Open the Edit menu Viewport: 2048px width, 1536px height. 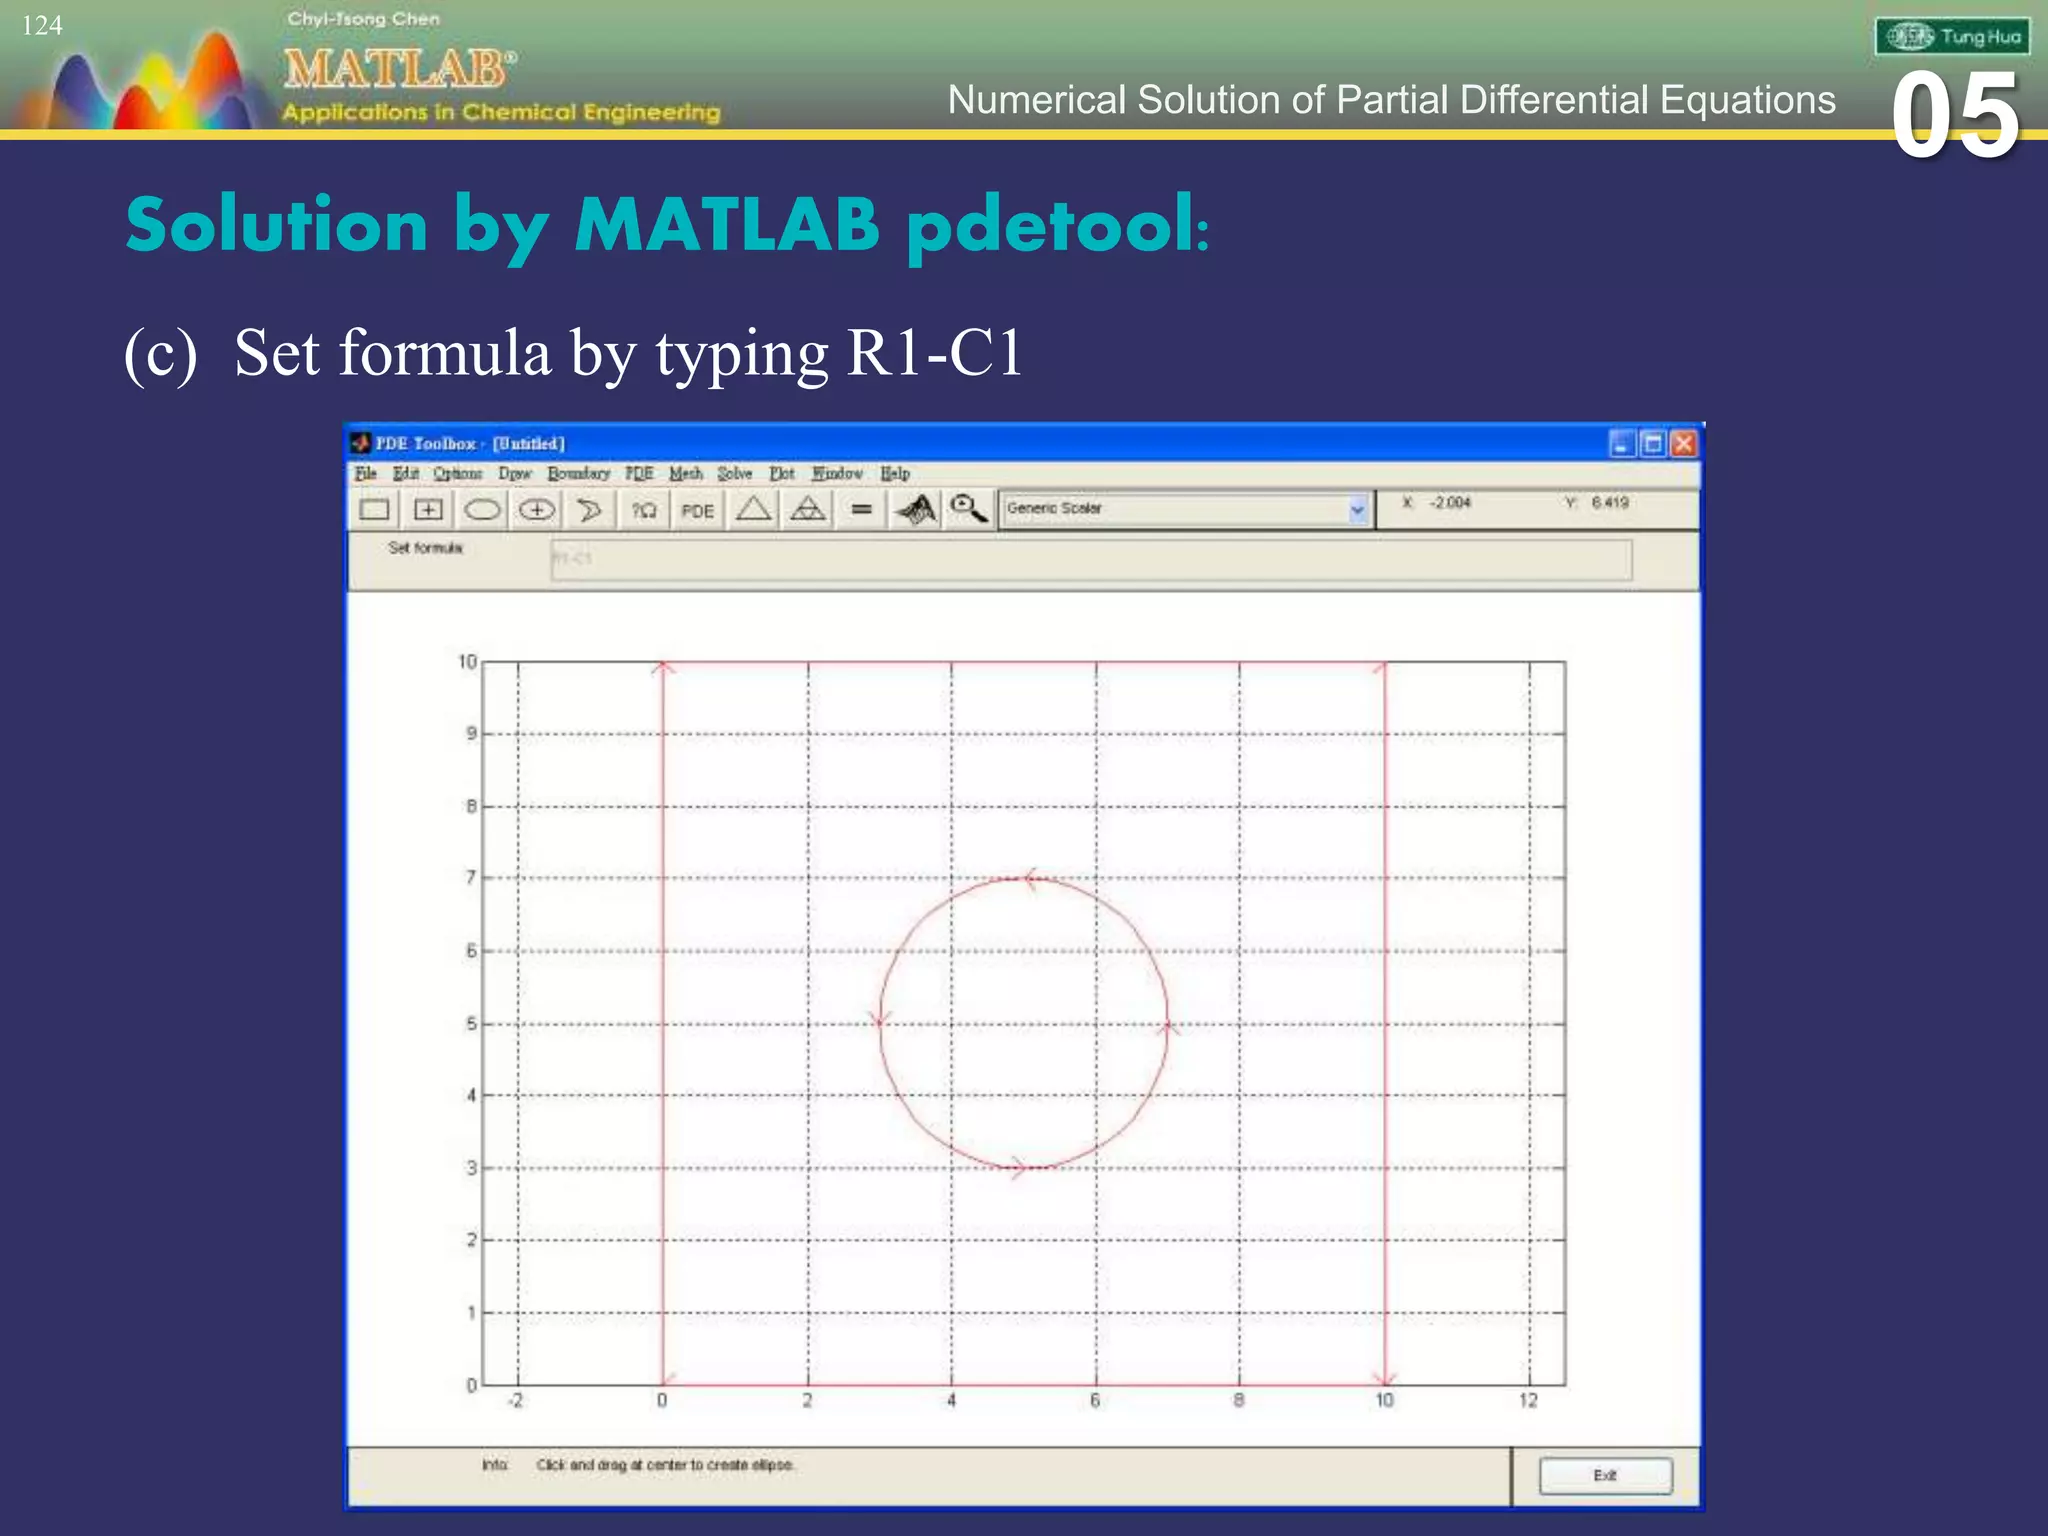pyautogui.click(x=405, y=473)
